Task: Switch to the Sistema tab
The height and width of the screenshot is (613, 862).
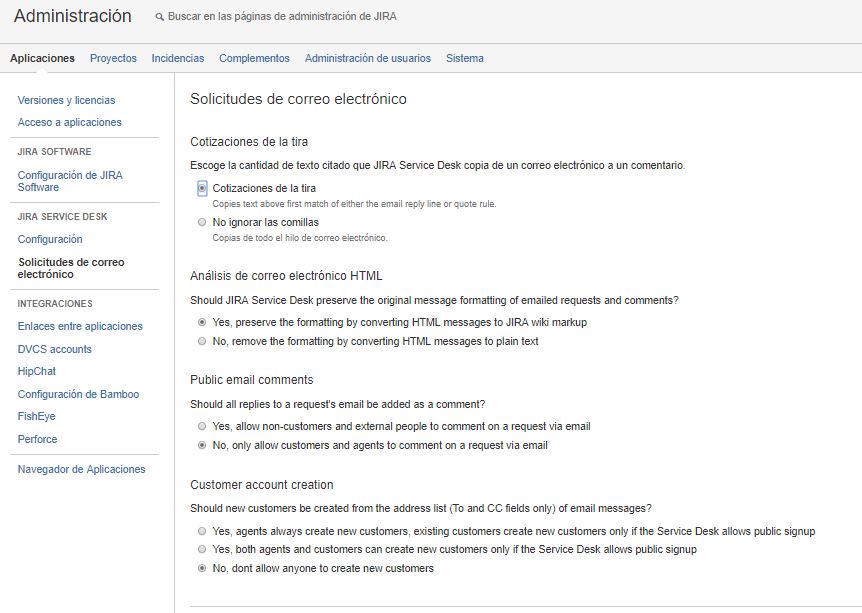Action: tap(465, 58)
